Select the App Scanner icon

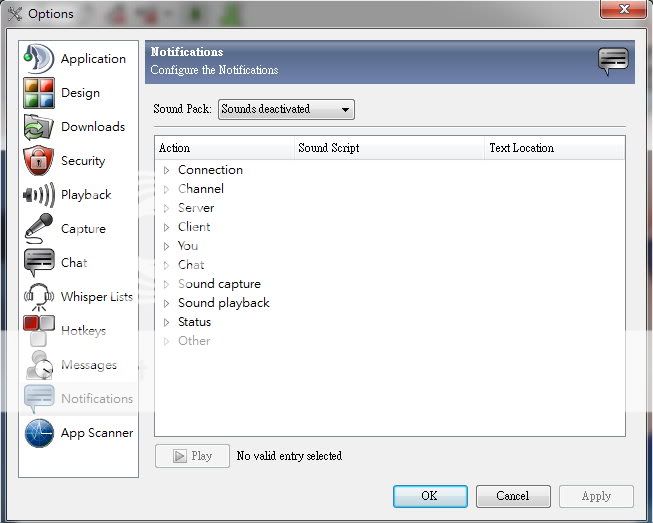tap(39, 433)
